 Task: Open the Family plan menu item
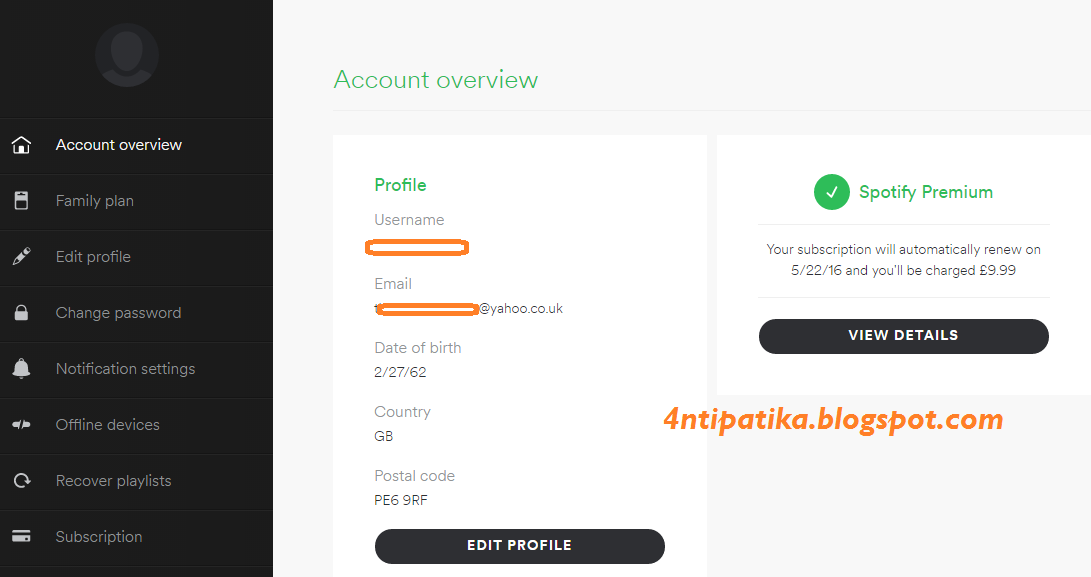pyautogui.click(x=95, y=201)
